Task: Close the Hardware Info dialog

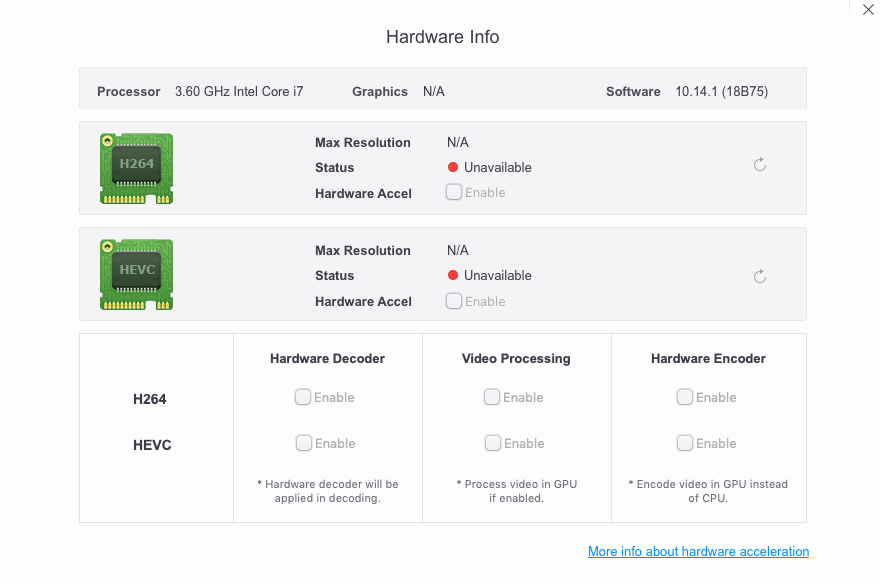Action: point(868,10)
